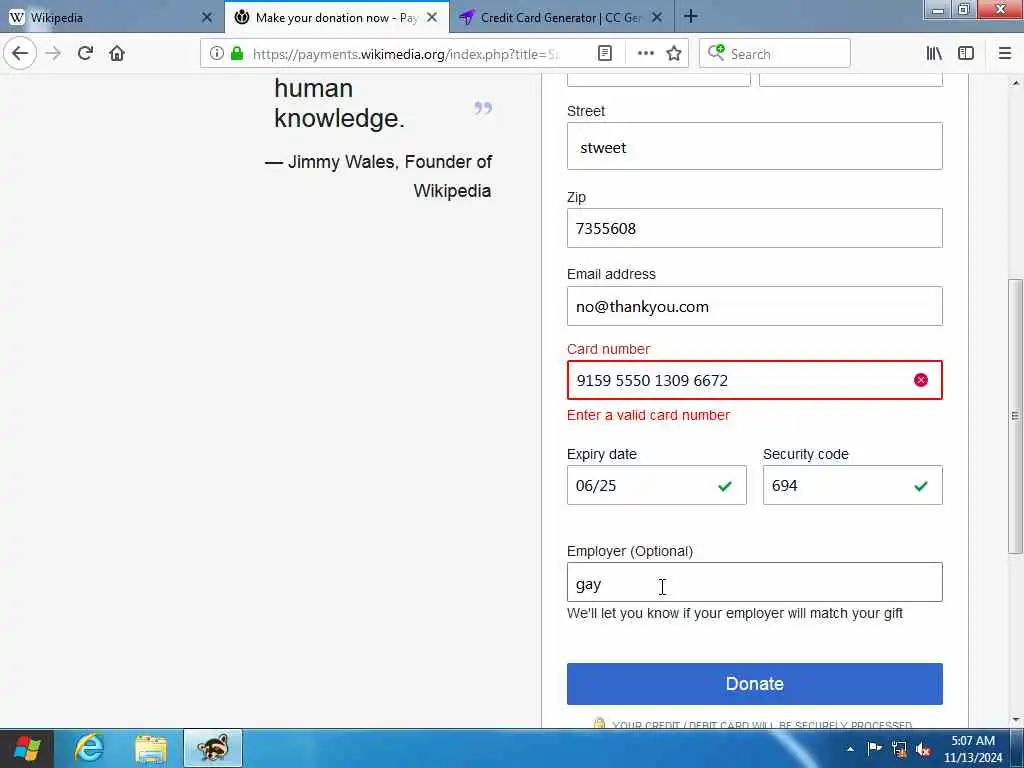Viewport: 1024px width, 768px height.
Task: Open a new tab with plus button
Action: (691, 17)
